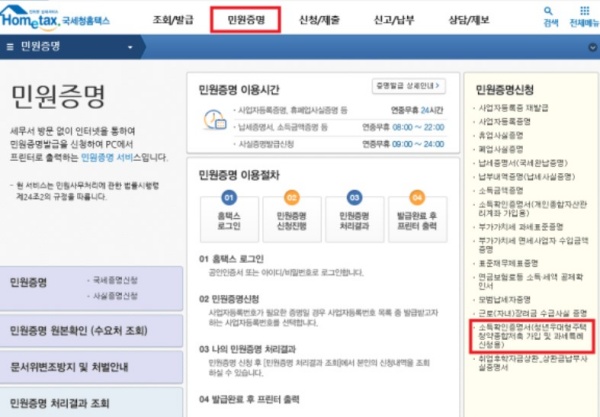This screenshot has width=600, height=417.
Task: Follow the blue 민원증명 서비스 link
Action: [107, 157]
